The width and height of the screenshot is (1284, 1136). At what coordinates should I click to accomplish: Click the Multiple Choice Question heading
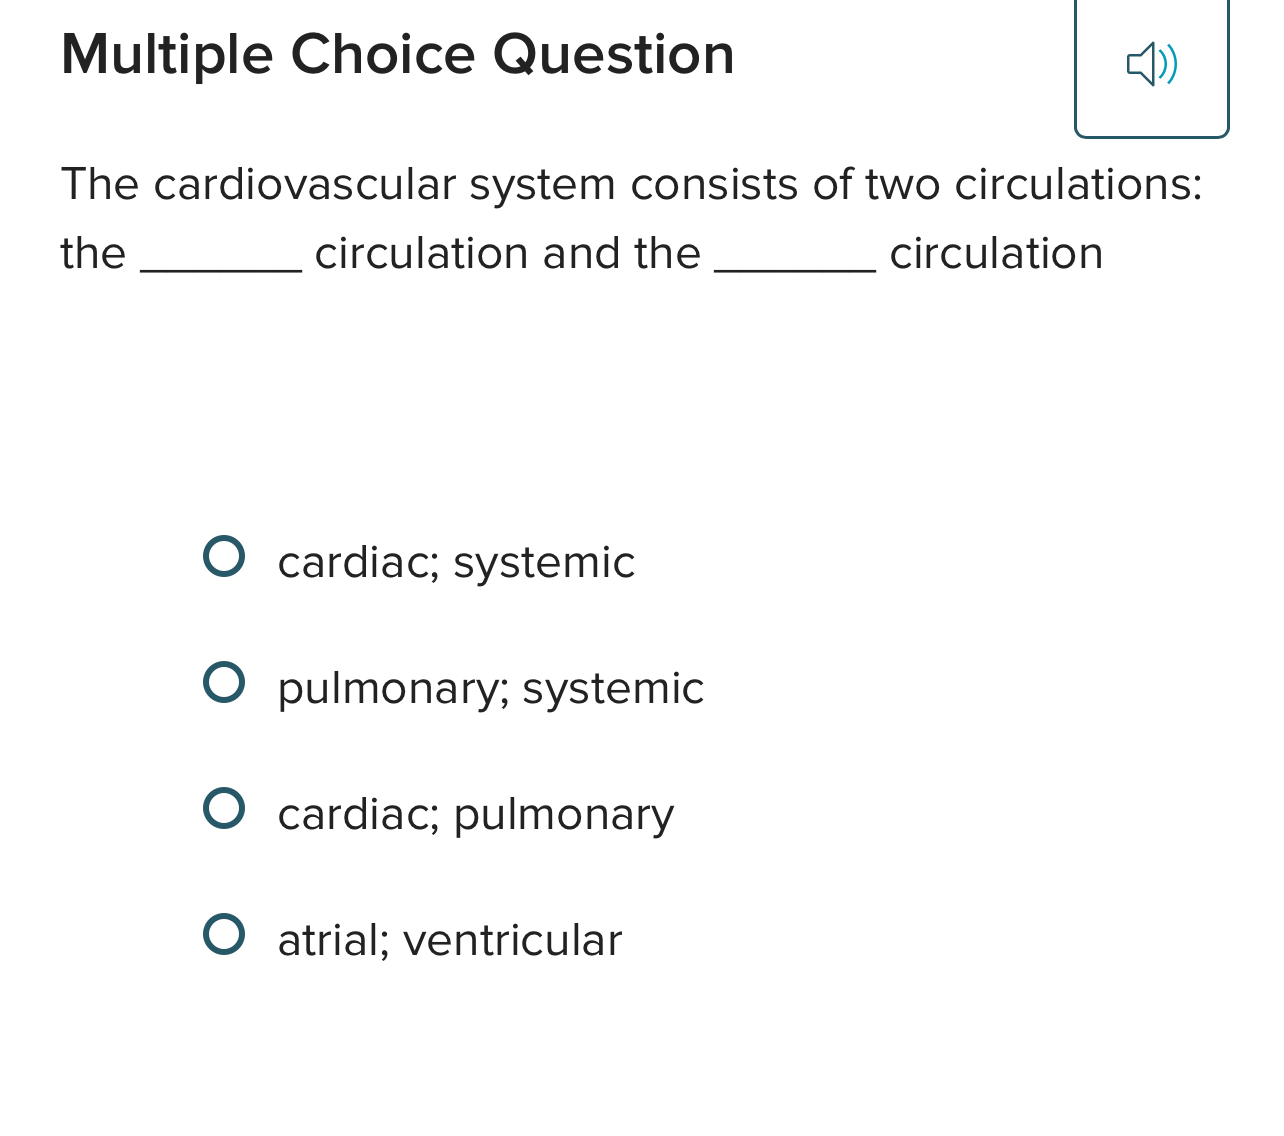[x=398, y=55]
